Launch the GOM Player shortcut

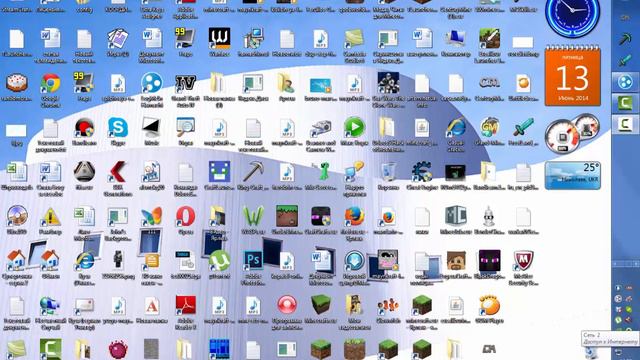pyautogui.click(x=489, y=305)
